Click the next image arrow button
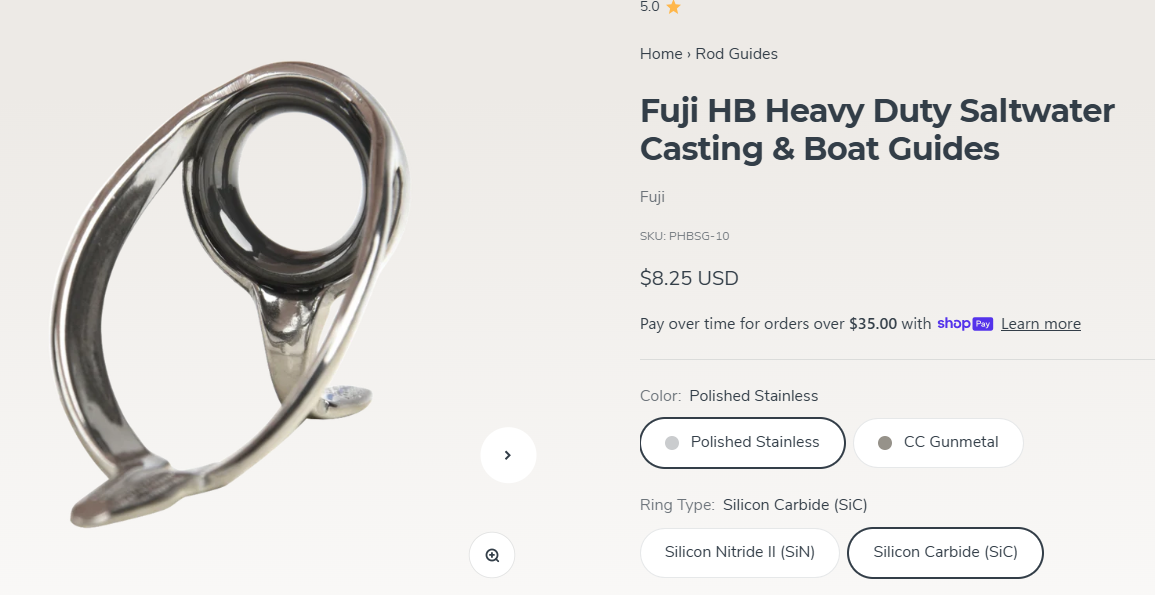 pyautogui.click(x=508, y=455)
